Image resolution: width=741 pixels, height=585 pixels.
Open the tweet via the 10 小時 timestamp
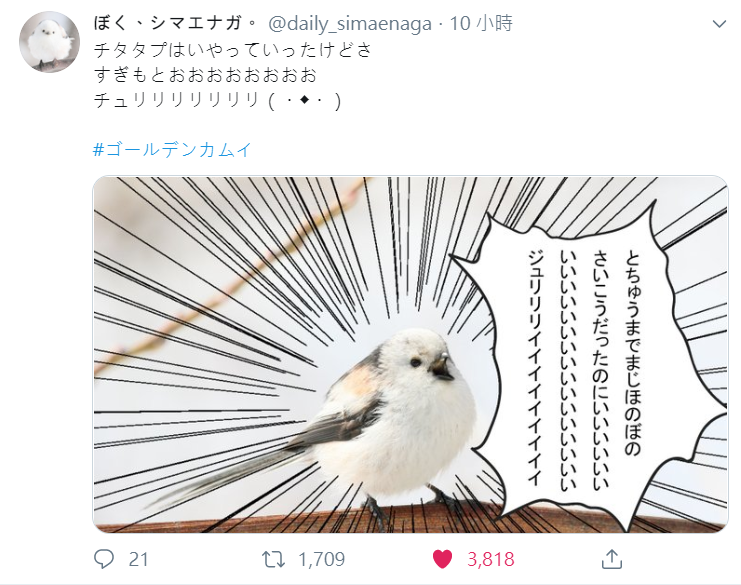point(481,23)
